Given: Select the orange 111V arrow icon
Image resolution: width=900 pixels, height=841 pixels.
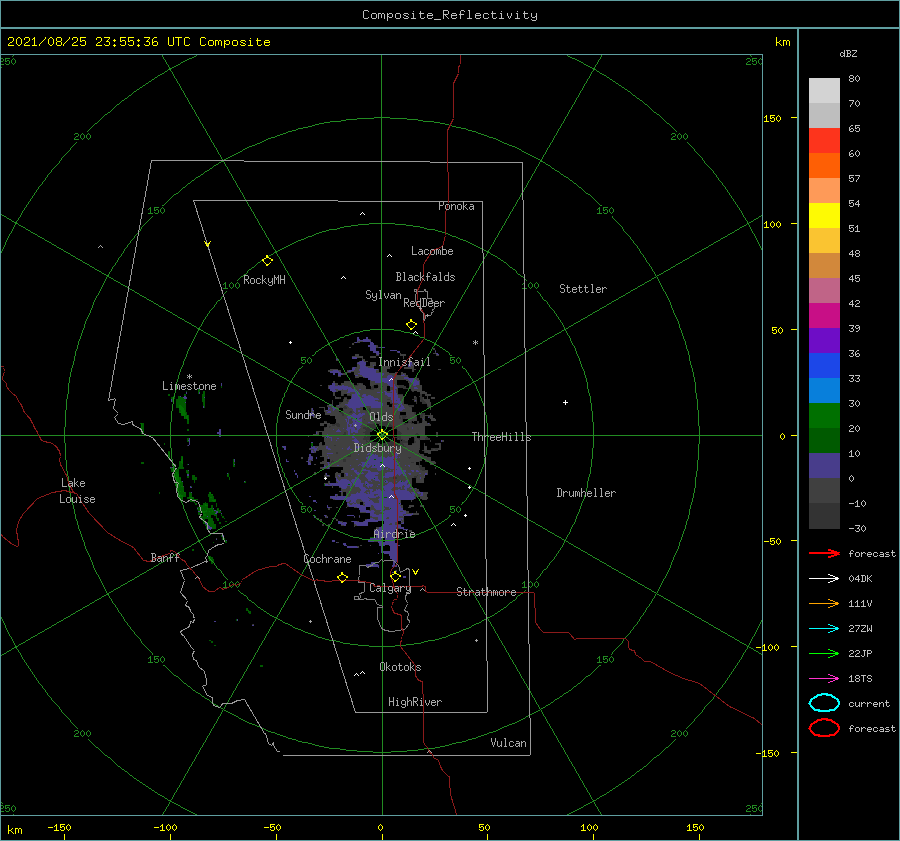Looking at the screenshot, I should click(x=824, y=603).
